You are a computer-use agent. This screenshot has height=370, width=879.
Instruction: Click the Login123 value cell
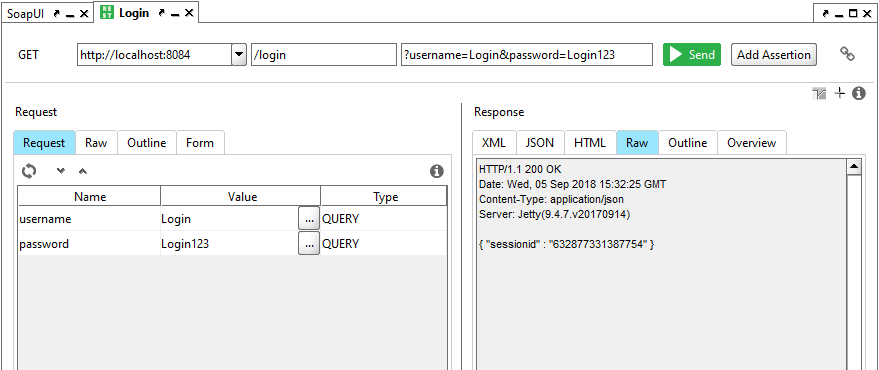click(229, 244)
